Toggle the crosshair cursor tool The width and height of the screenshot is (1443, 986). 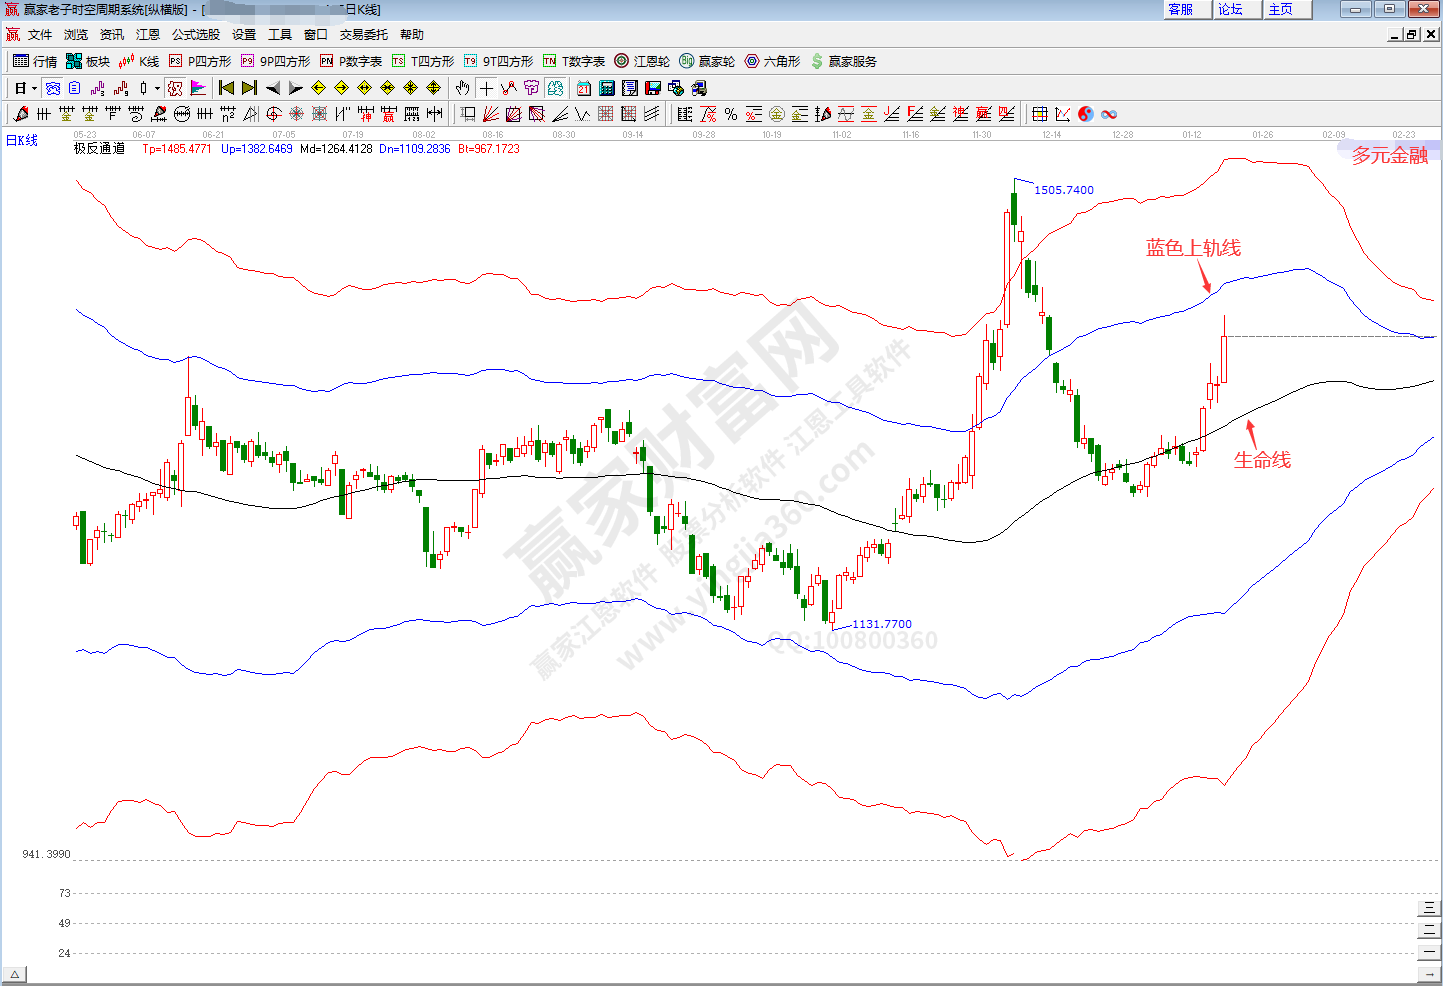[x=486, y=88]
